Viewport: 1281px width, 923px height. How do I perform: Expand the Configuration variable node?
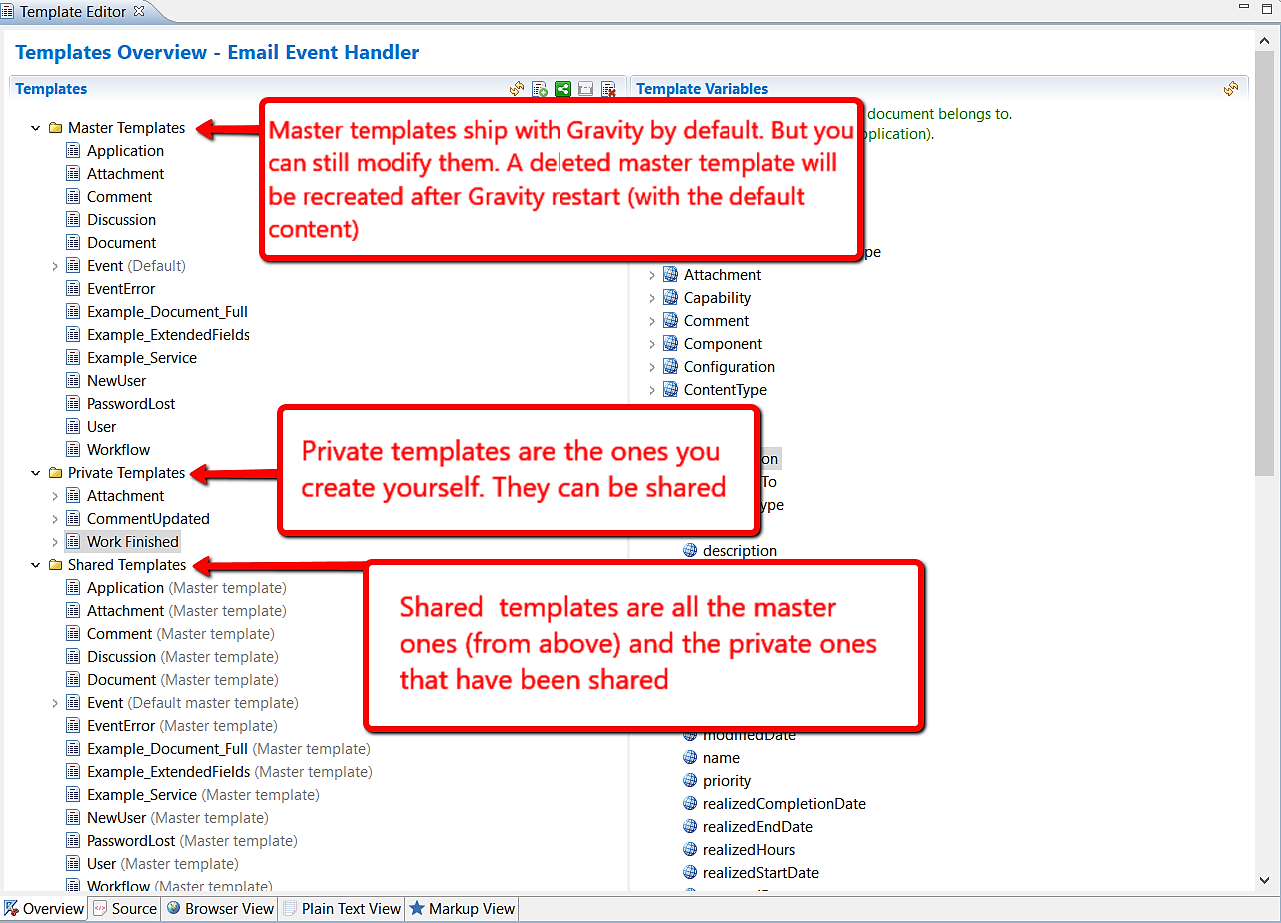tap(652, 367)
